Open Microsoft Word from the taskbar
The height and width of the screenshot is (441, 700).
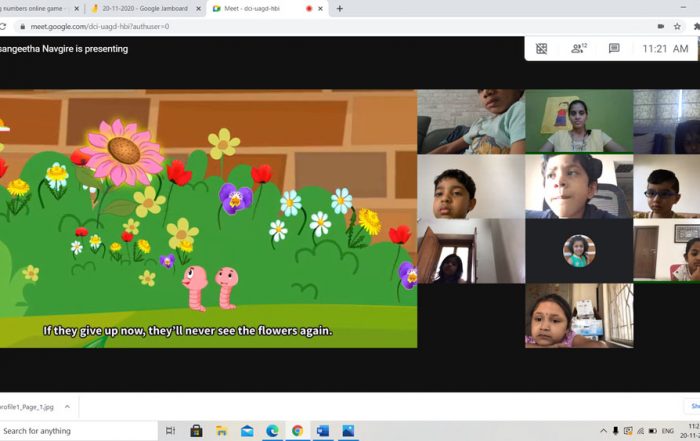[x=322, y=431]
